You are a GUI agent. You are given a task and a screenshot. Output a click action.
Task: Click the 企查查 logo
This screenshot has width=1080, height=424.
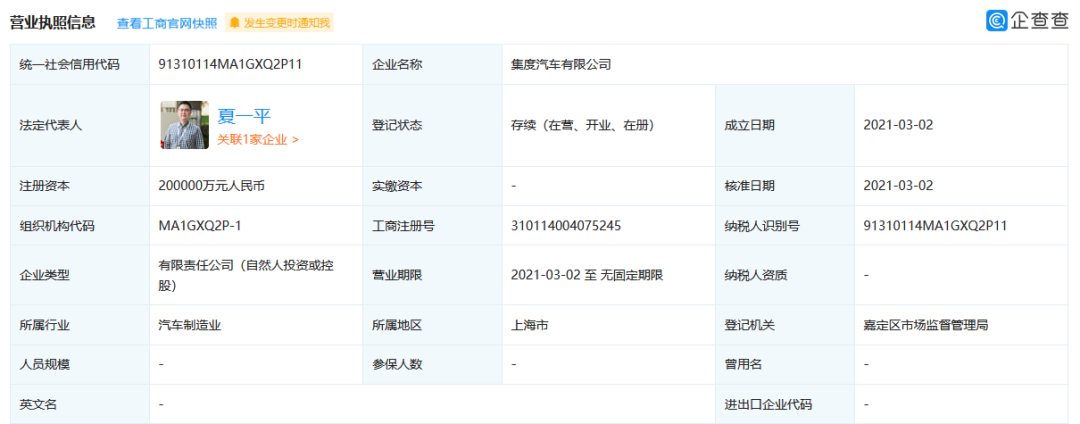(x=1027, y=21)
